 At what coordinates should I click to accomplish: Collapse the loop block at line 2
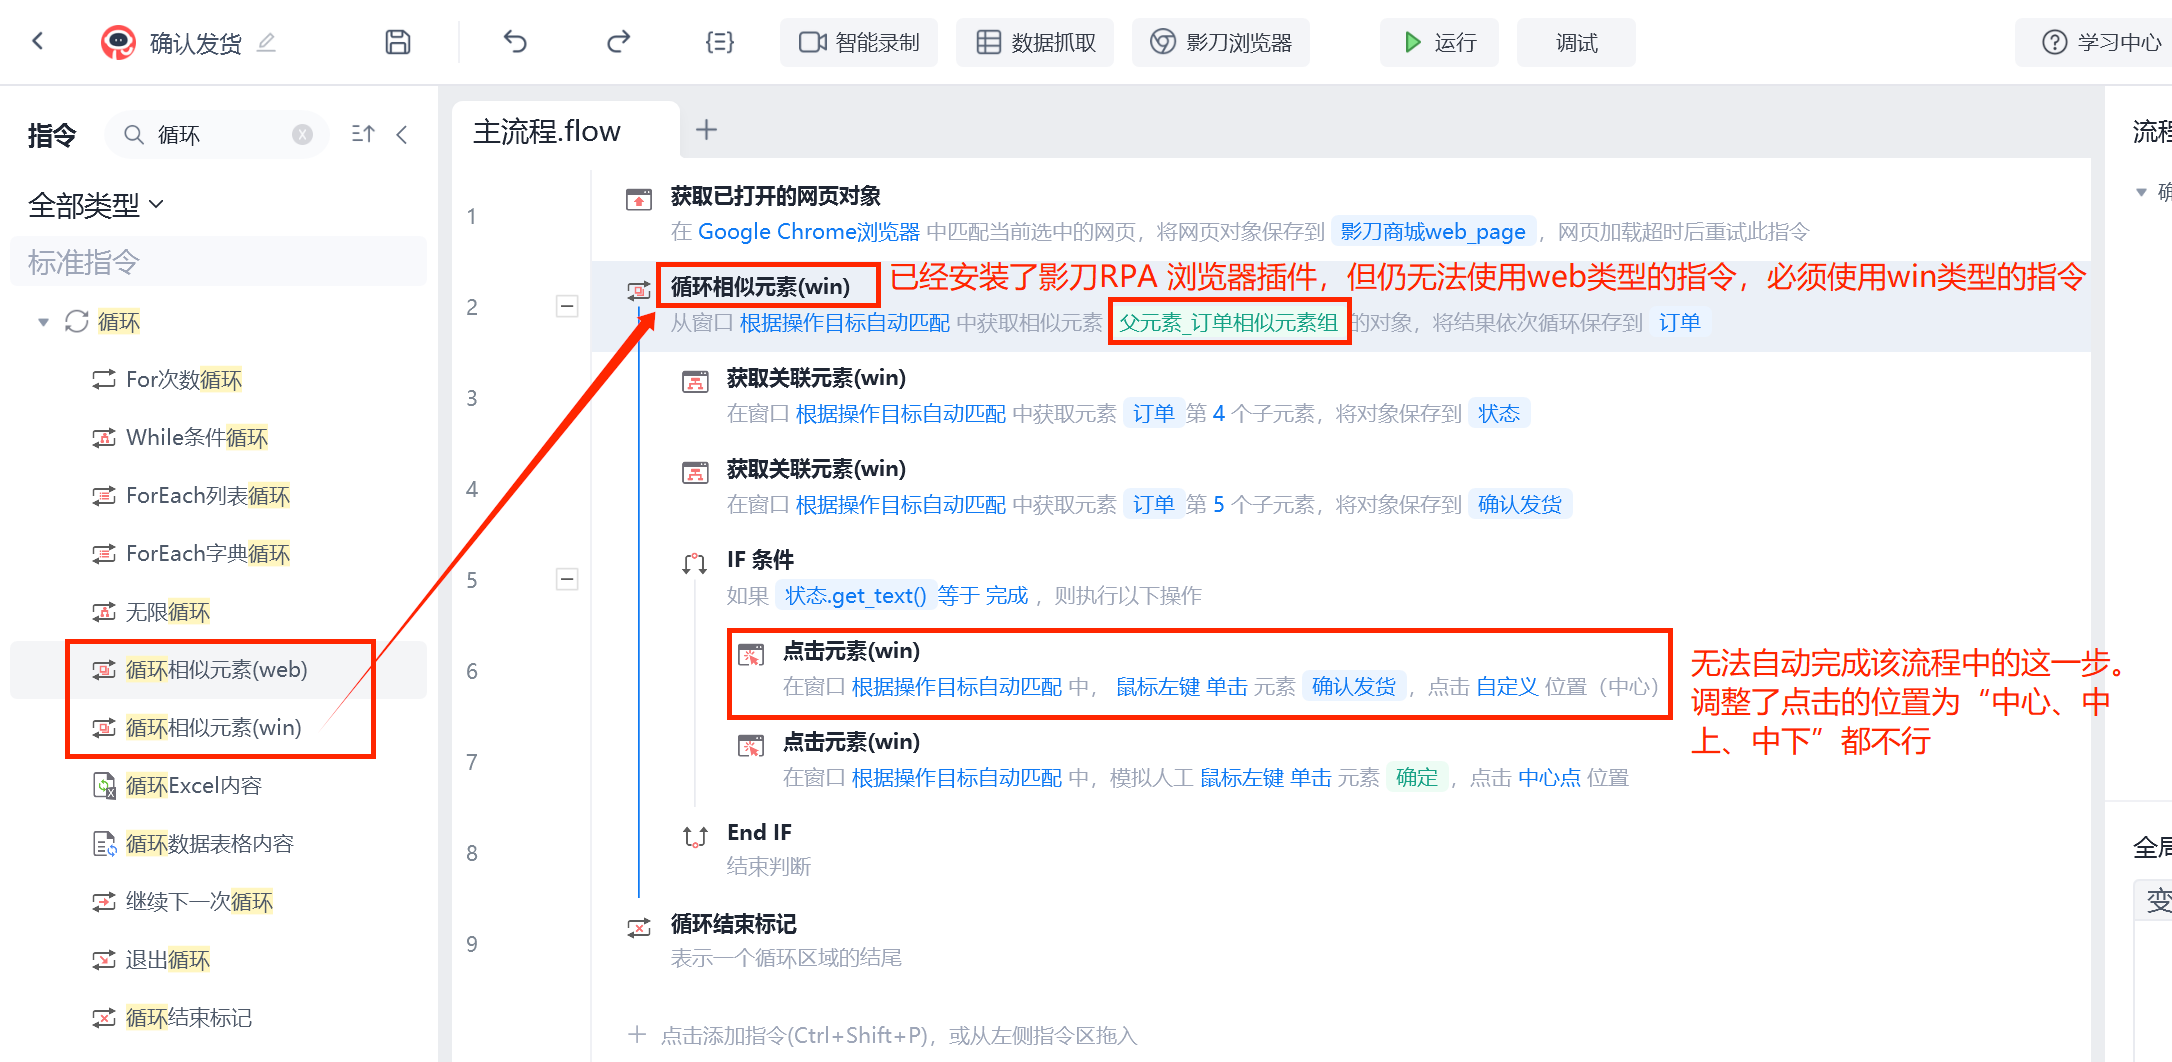[x=567, y=306]
